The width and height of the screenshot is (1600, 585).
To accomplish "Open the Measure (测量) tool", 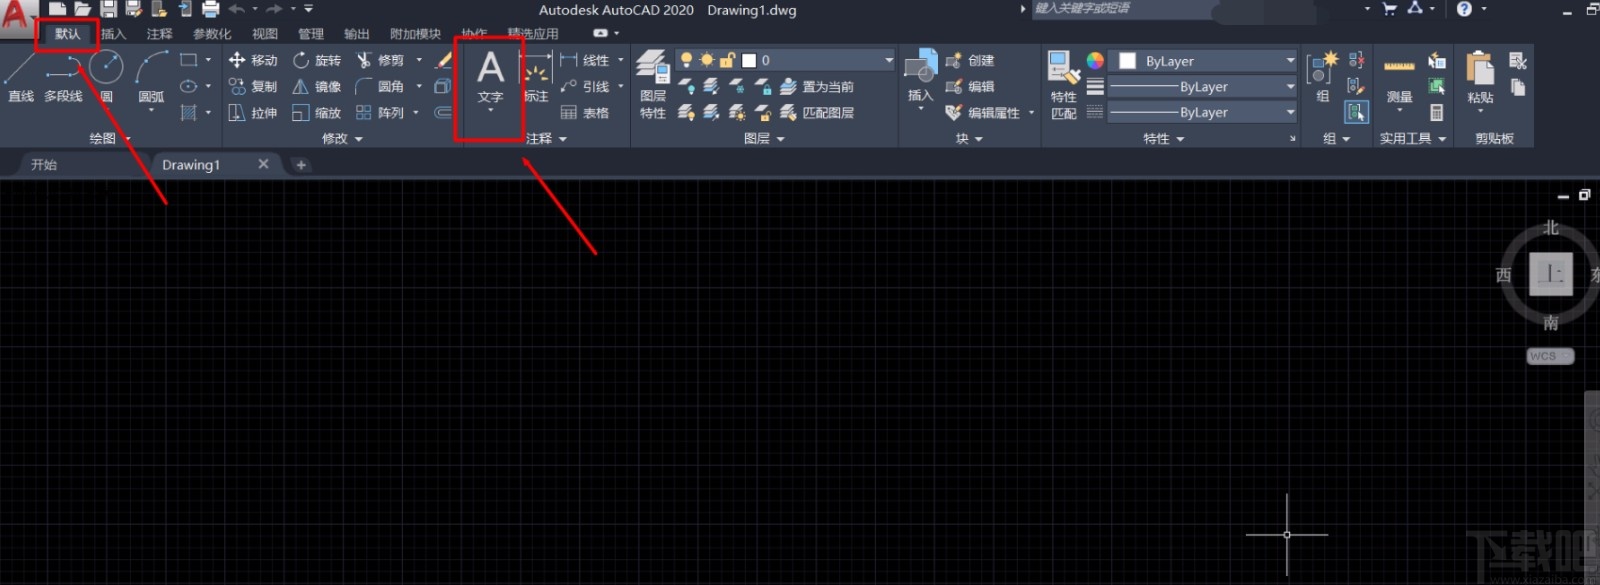I will (x=1399, y=80).
